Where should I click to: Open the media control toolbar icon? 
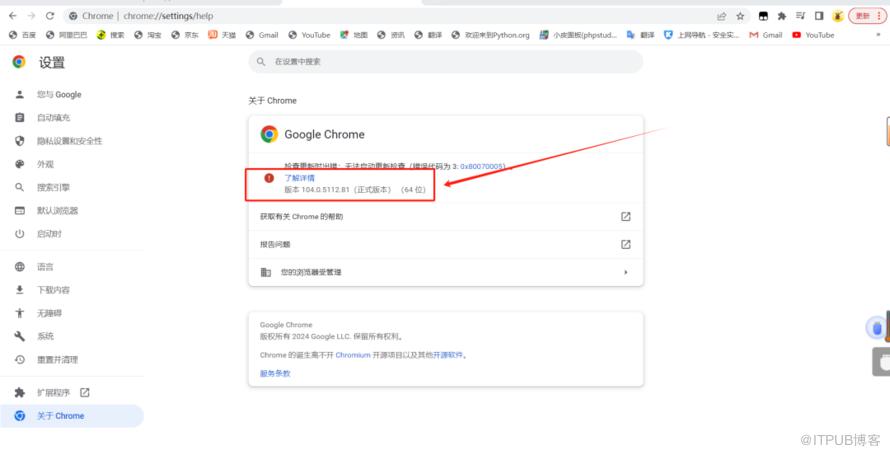(x=800, y=16)
